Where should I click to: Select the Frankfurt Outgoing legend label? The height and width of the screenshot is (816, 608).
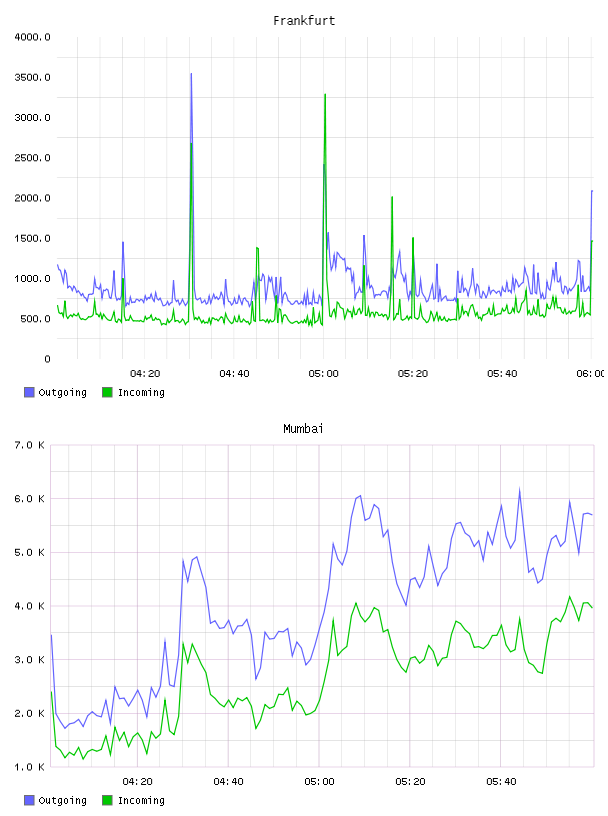pyautogui.click(x=62, y=393)
